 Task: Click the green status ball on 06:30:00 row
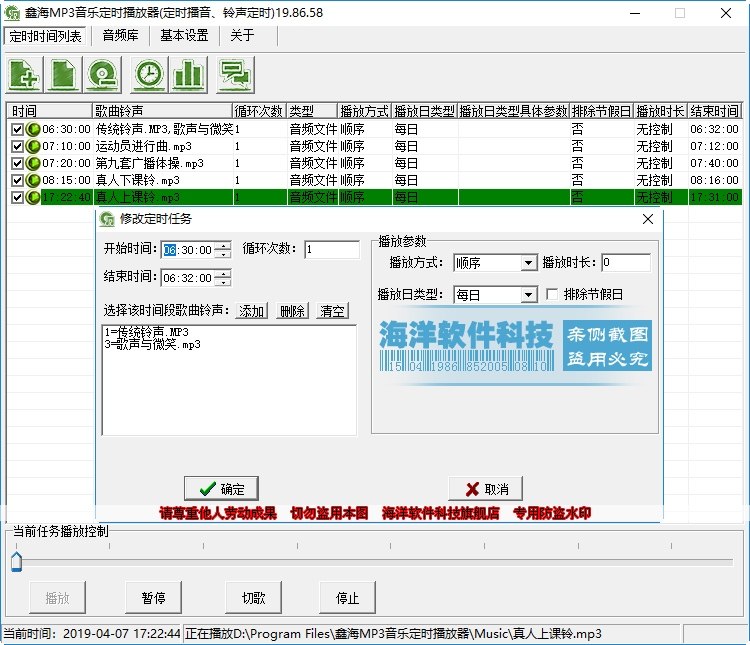point(33,129)
